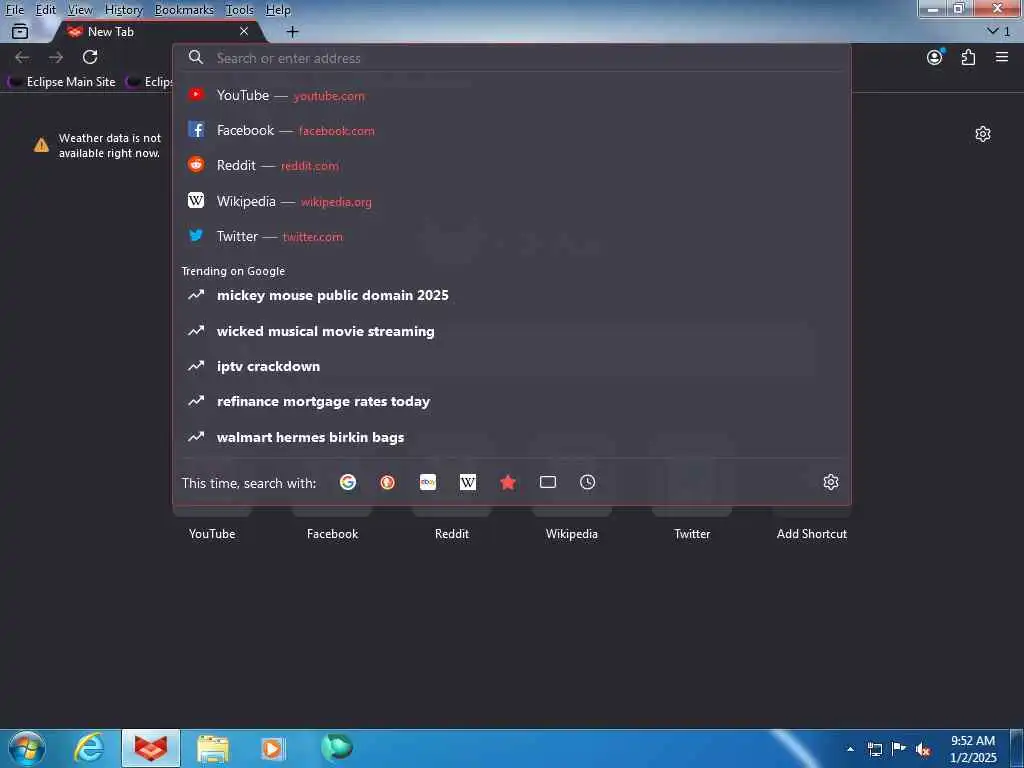Select YouTube — youtube.com suggestion
This screenshot has width=1024, height=768.
tap(512, 95)
